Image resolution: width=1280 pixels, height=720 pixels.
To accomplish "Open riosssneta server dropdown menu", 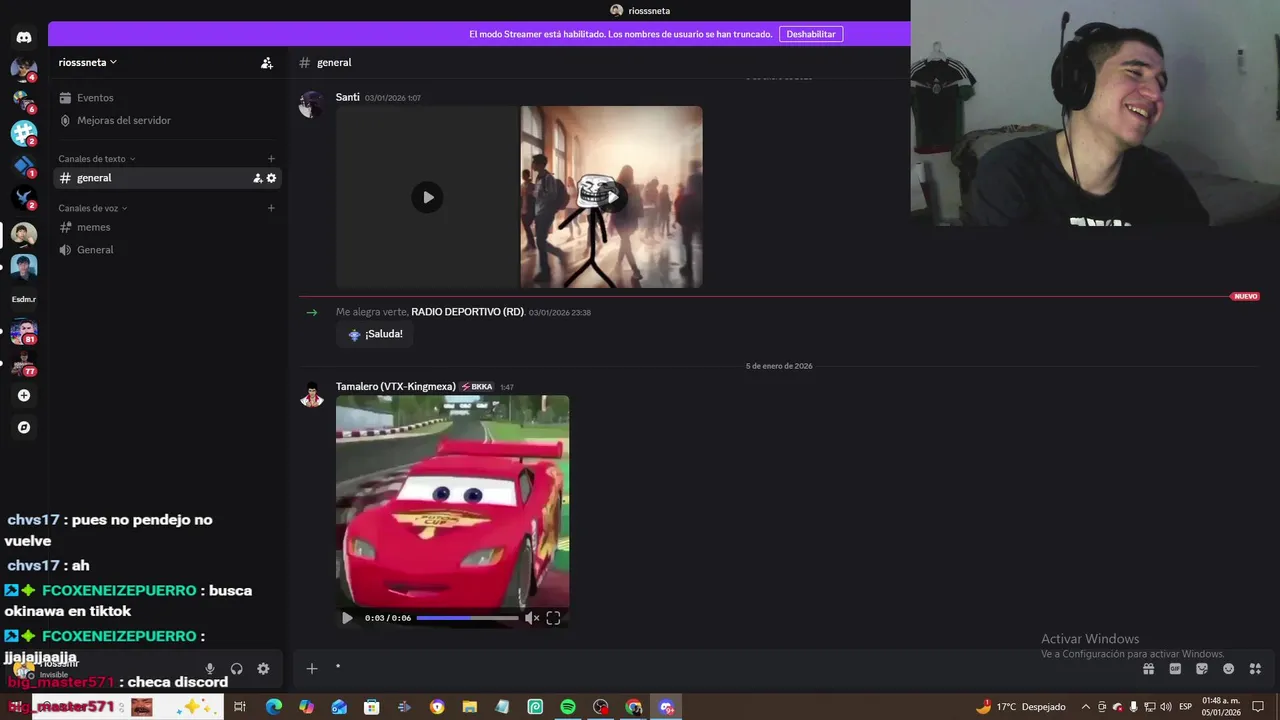I will coord(88,62).
